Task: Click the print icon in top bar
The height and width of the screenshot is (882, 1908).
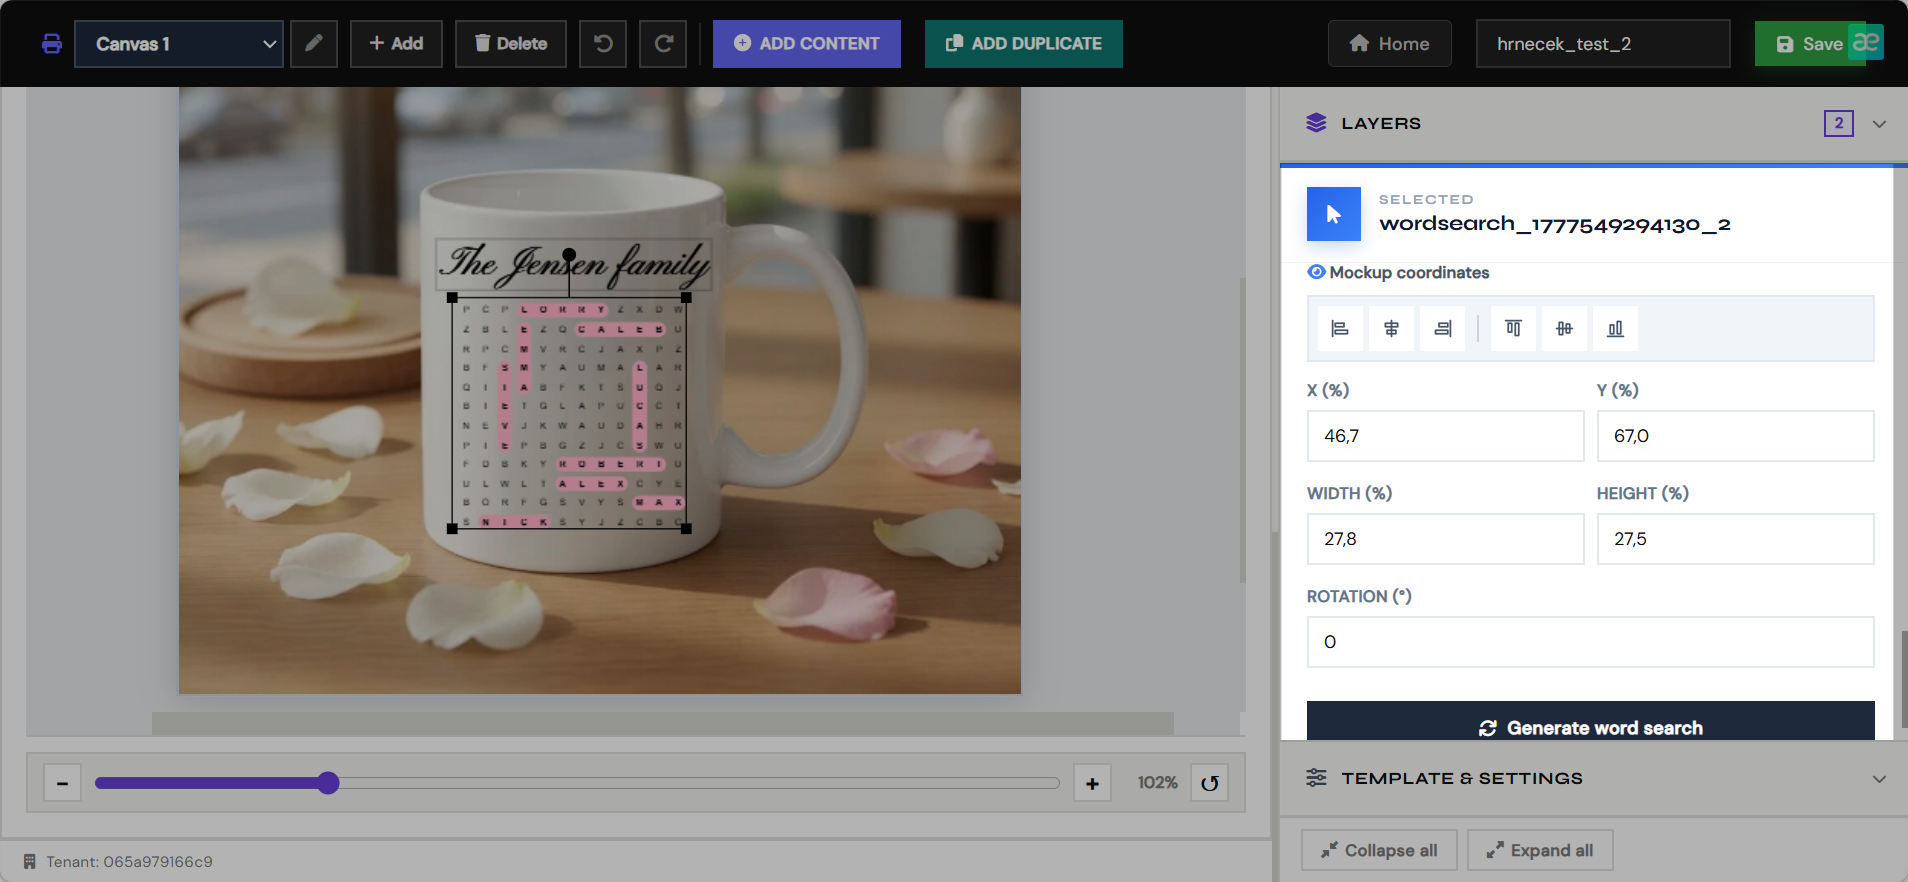Action: pyautogui.click(x=52, y=44)
